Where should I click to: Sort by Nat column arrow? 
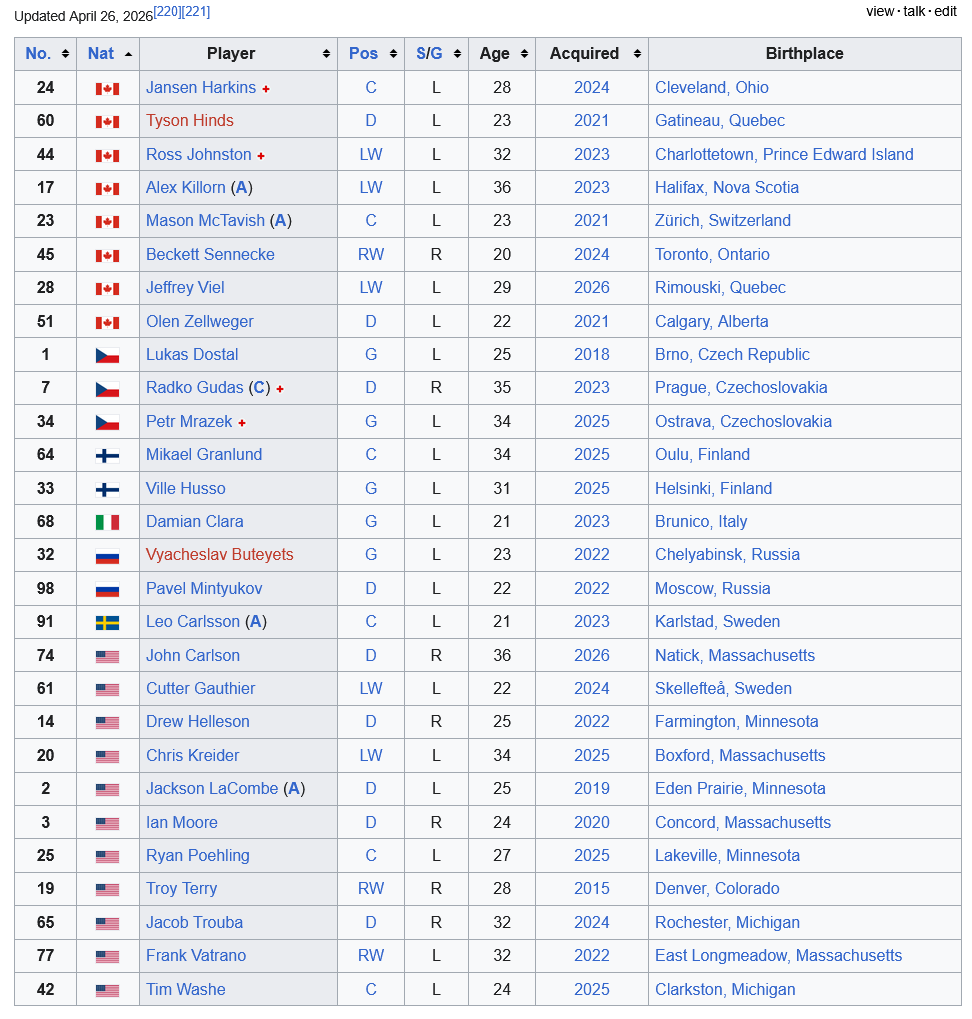[x=128, y=54]
